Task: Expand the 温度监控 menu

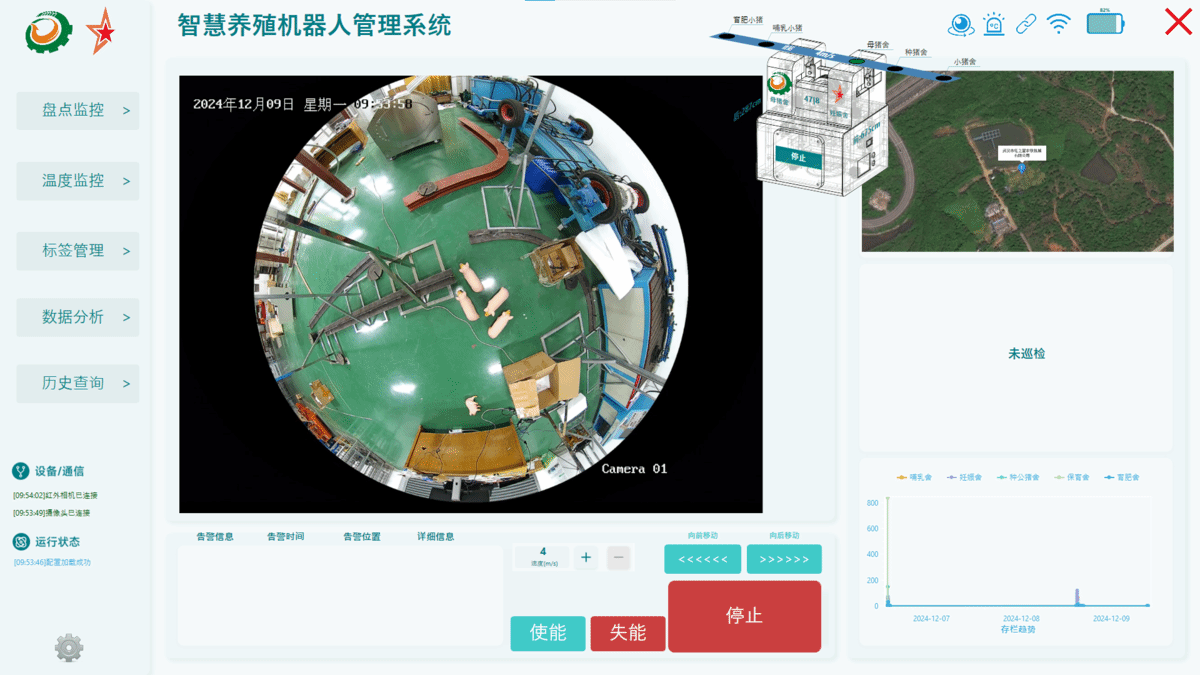Action: point(78,181)
